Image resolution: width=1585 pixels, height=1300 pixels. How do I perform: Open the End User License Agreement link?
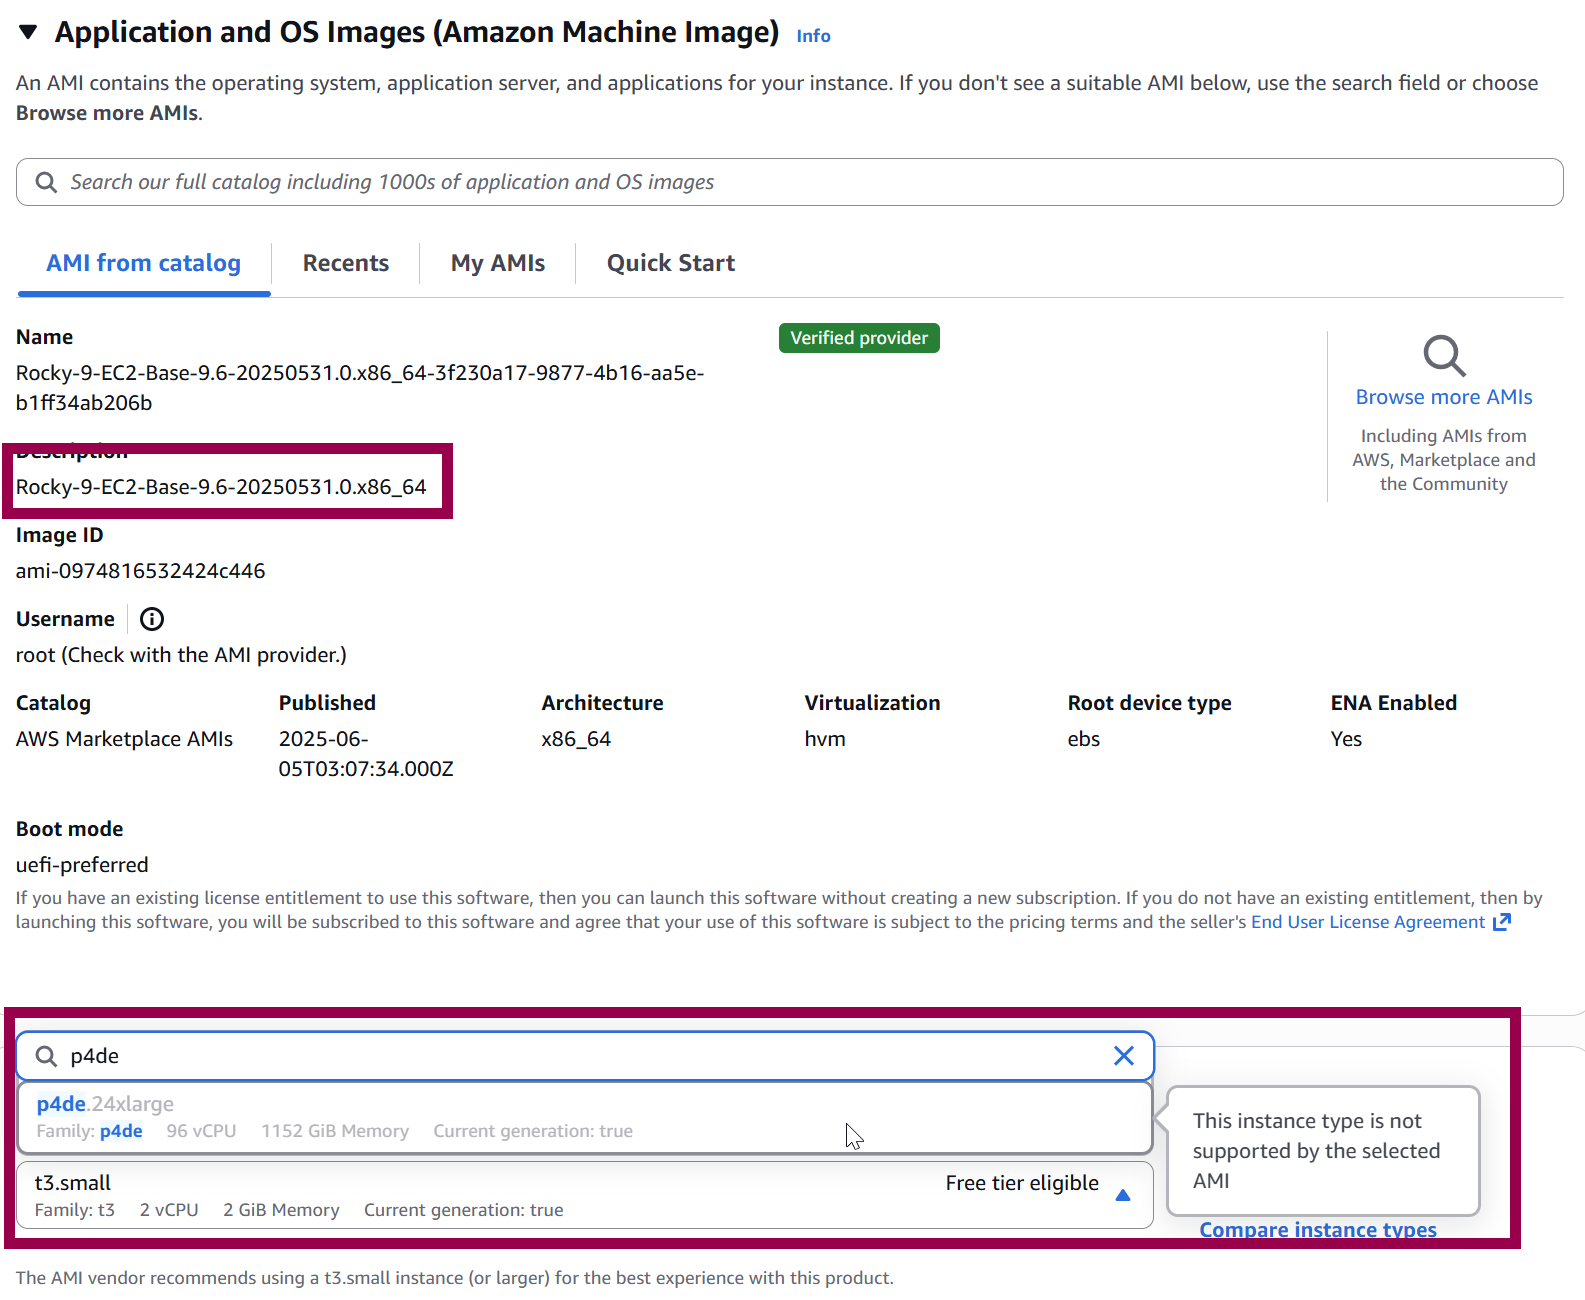point(1367,922)
